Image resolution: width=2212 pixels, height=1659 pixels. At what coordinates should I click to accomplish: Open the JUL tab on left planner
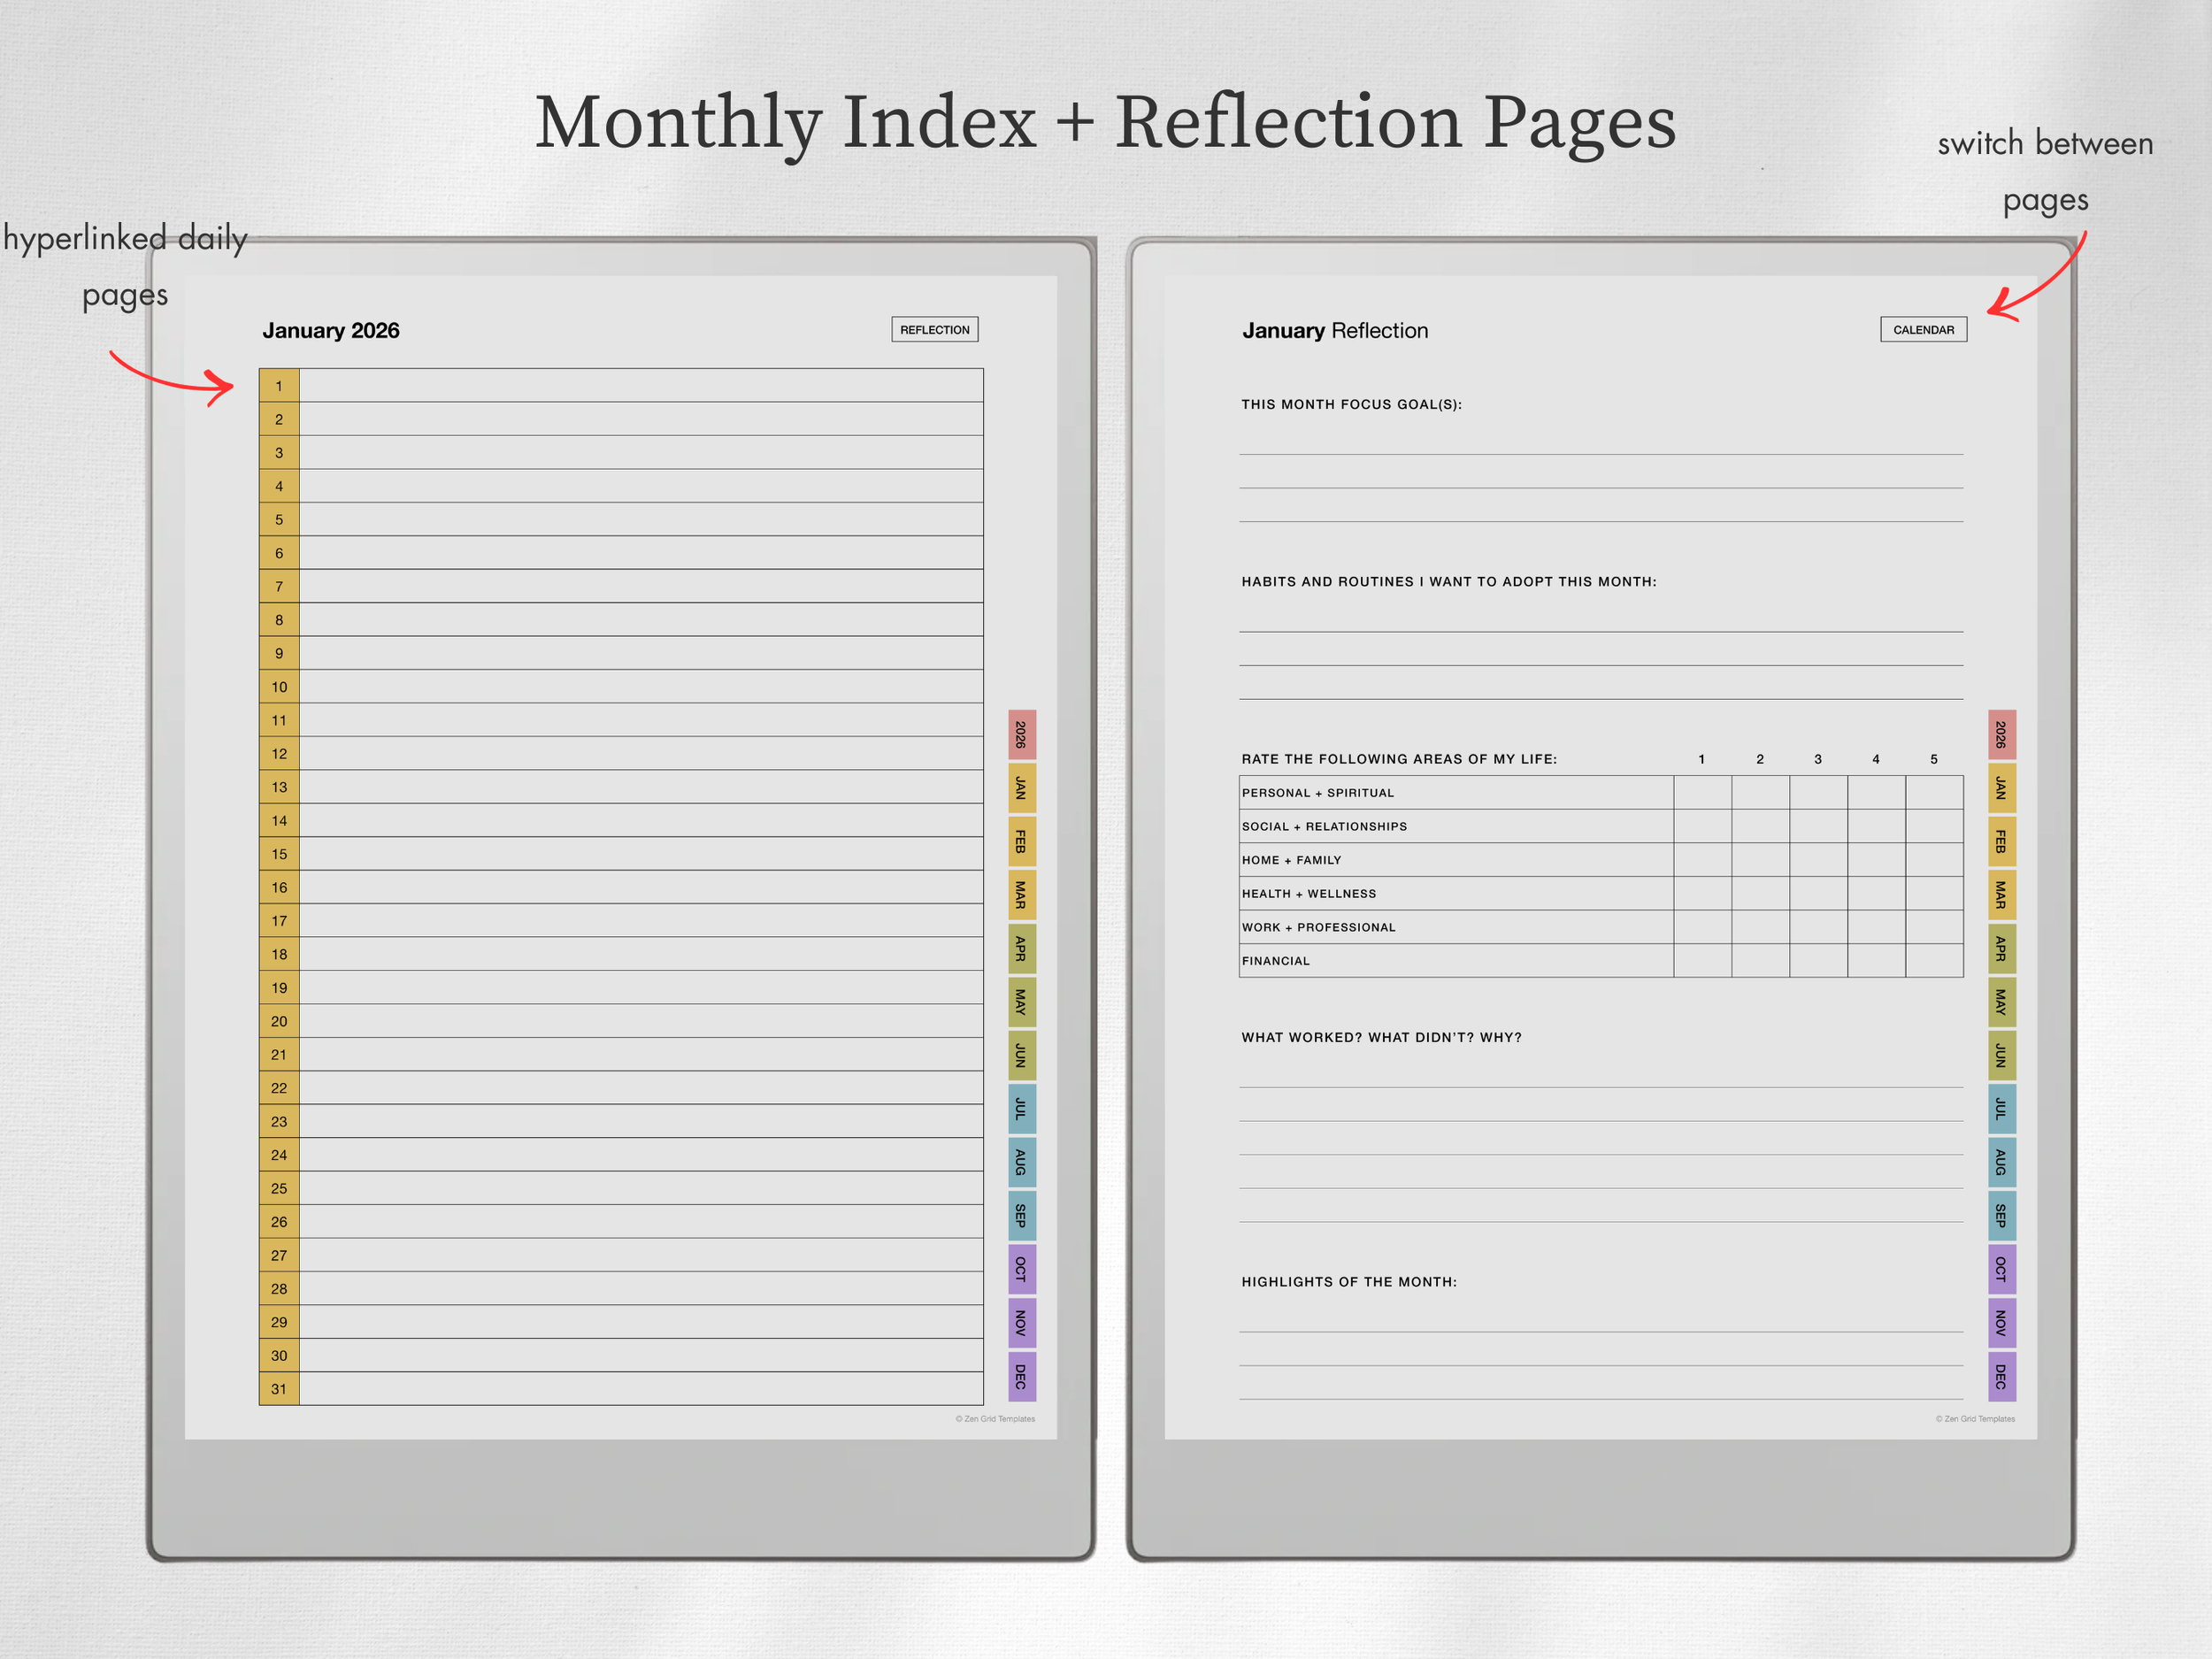pyautogui.click(x=1021, y=1109)
